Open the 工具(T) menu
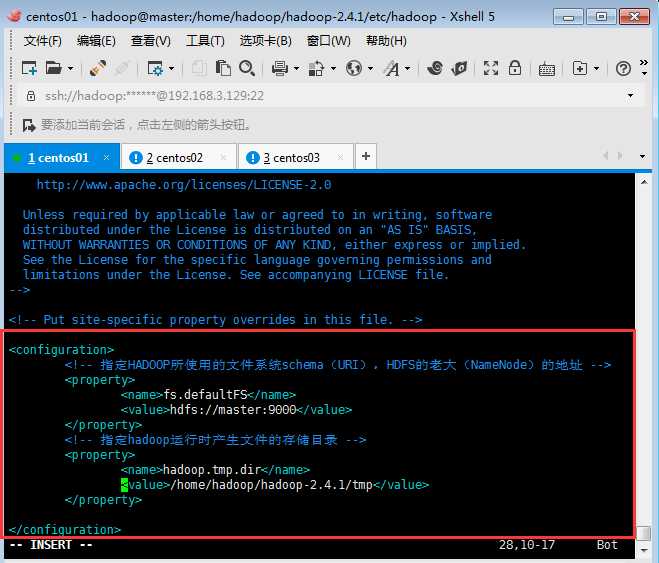 [x=205, y=41]
